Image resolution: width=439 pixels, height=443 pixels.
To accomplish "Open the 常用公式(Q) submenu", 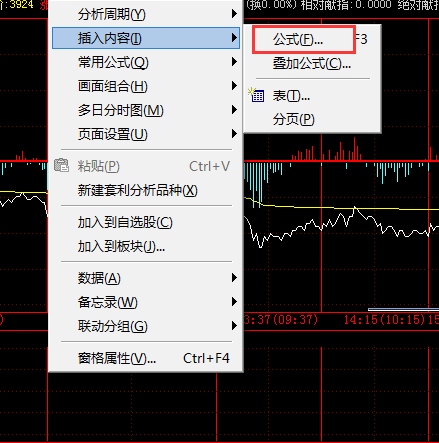I will (146, 62).
